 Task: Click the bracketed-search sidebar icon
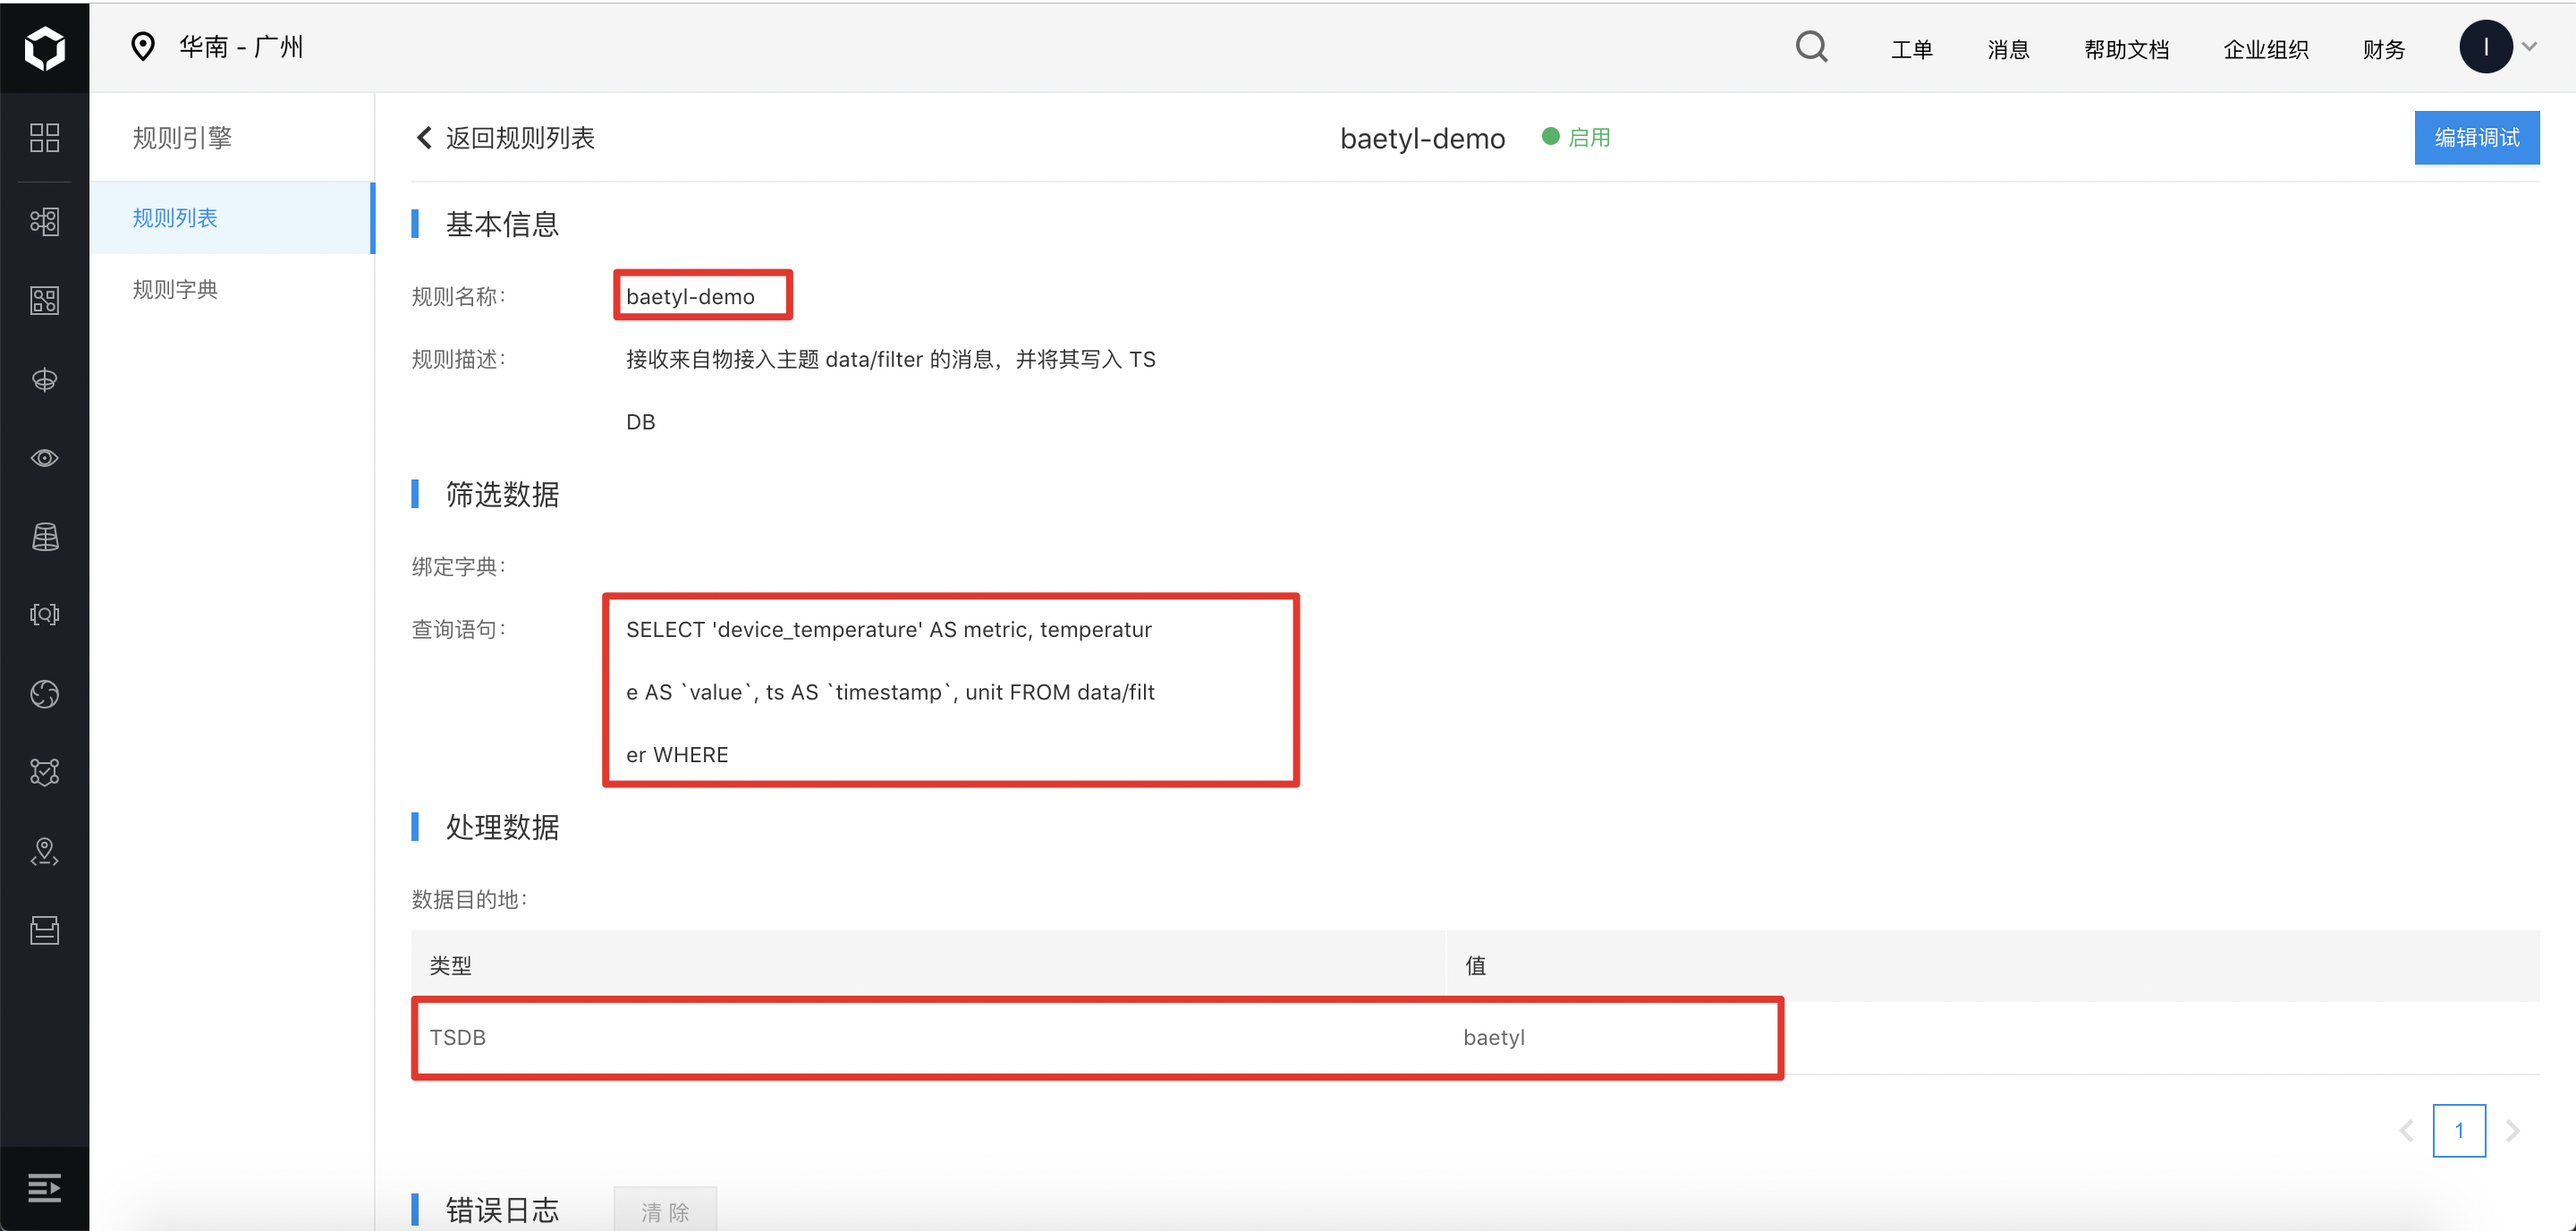[44, 614]
